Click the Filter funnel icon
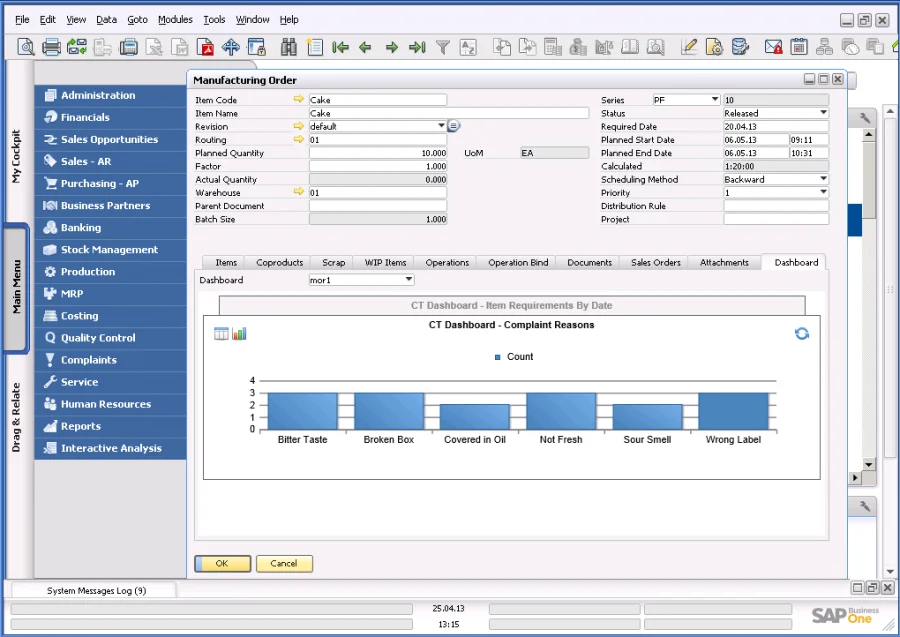 [443, 47]
